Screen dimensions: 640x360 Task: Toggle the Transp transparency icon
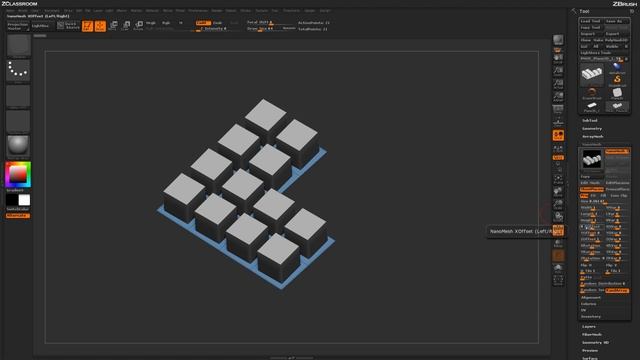(x=558, y=243)
